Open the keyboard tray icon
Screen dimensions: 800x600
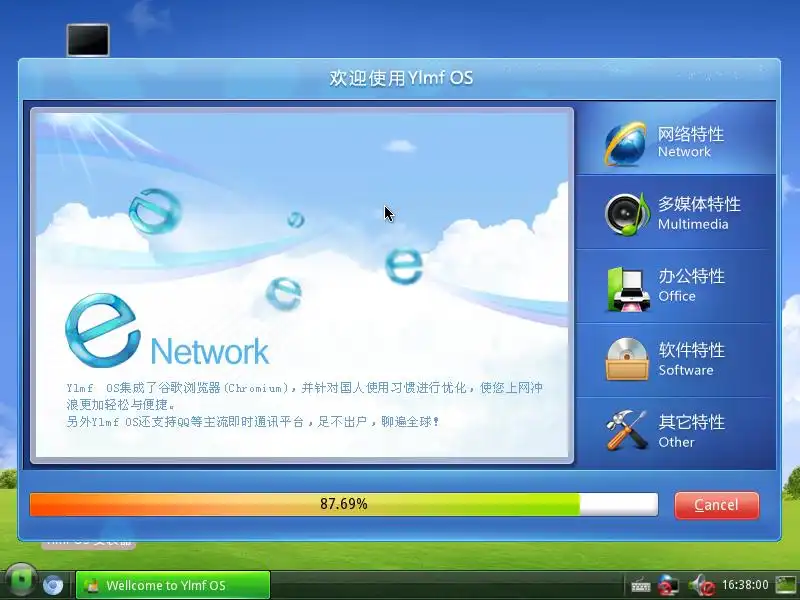tap(640, 585)
